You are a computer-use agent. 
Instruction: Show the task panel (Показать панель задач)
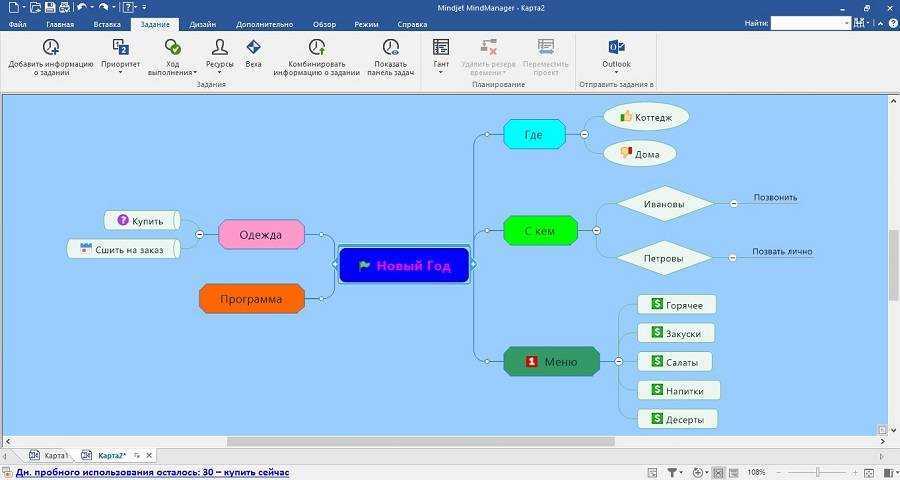pyautogui.click(x=390, y=47)
